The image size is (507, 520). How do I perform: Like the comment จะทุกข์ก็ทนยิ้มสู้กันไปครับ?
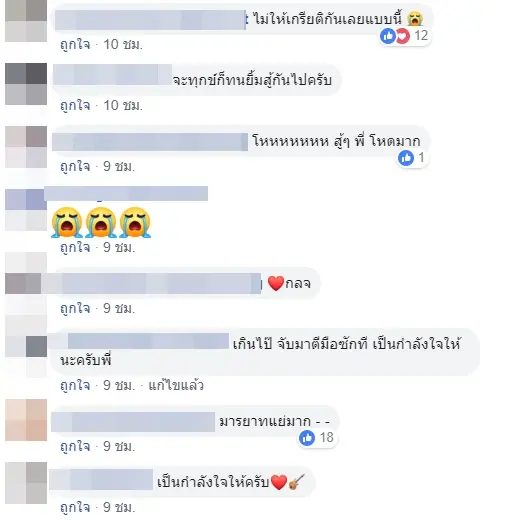[75, 106]
